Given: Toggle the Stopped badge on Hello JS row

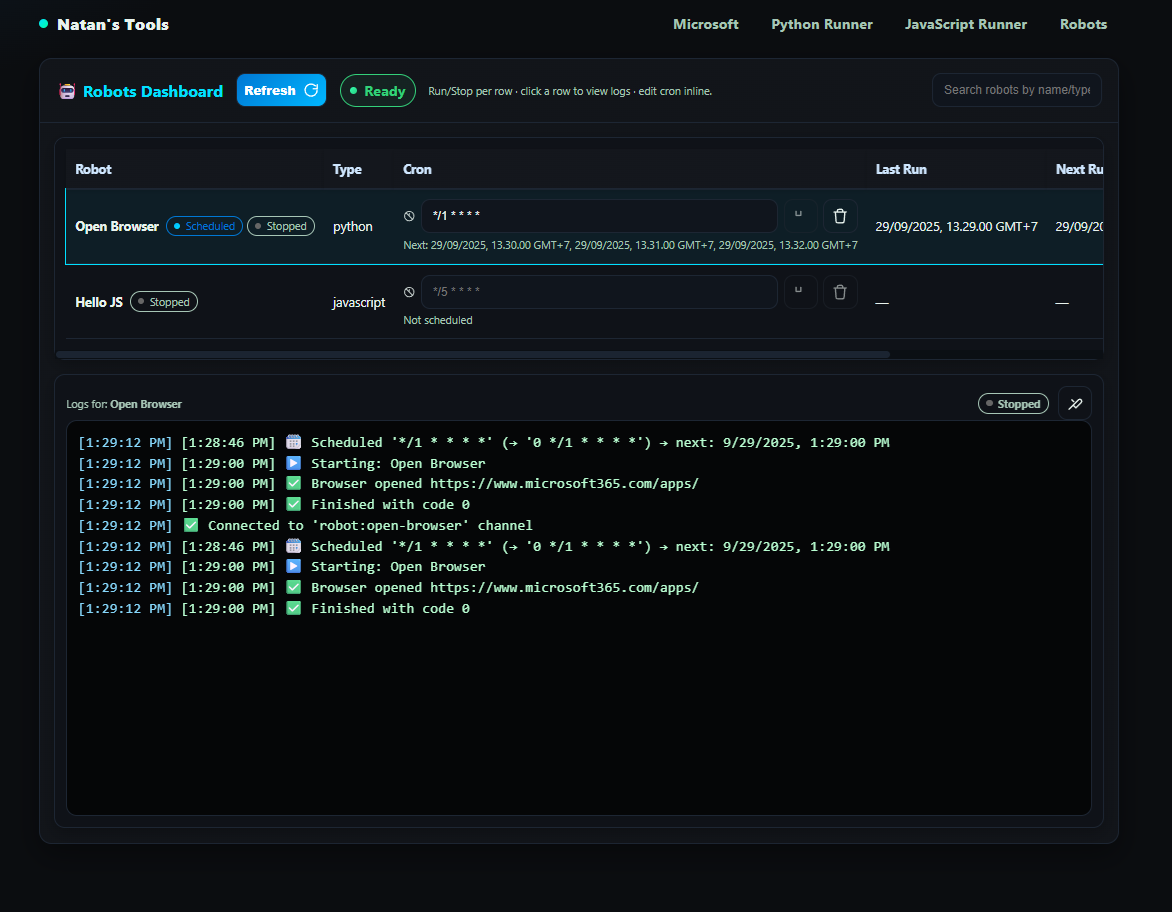Looking at the screenshot, I should (163, 301).
